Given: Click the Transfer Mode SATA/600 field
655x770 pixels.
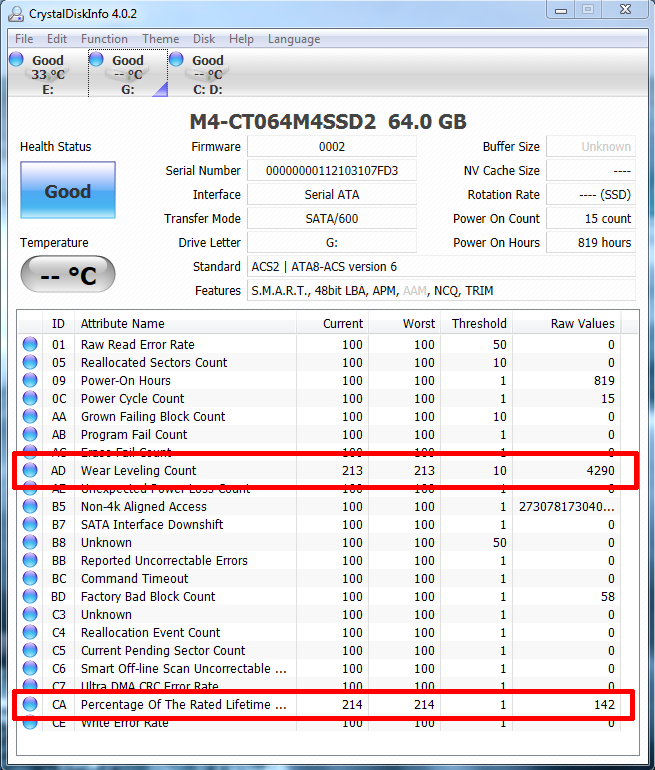Looking at the screenshot, I should [x=332, y=219].
